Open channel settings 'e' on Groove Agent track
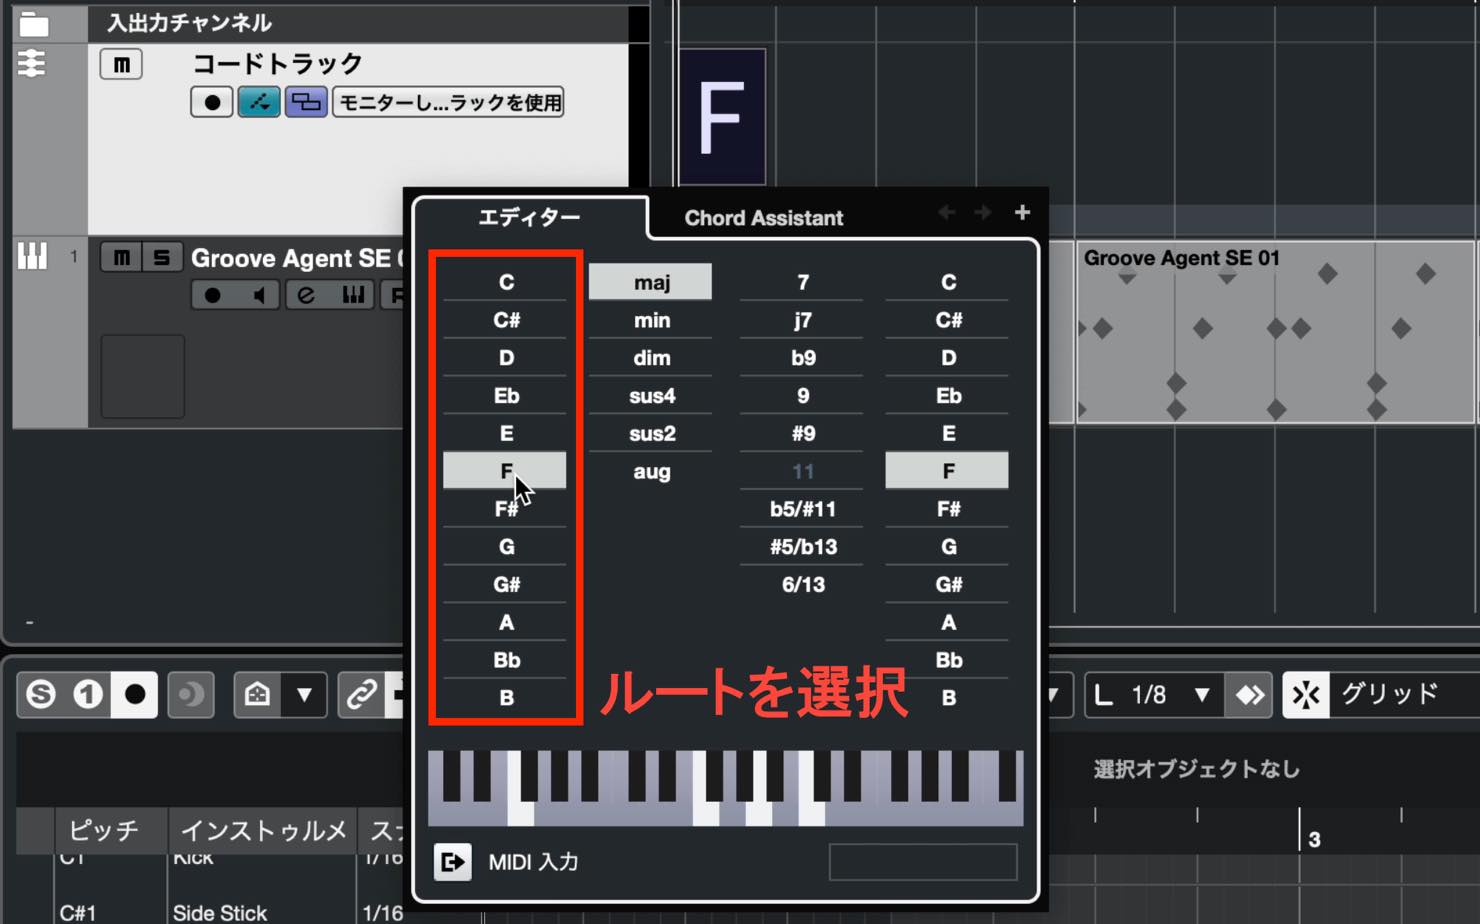This screenshot has width=1480, height=924. click(306, 295)
